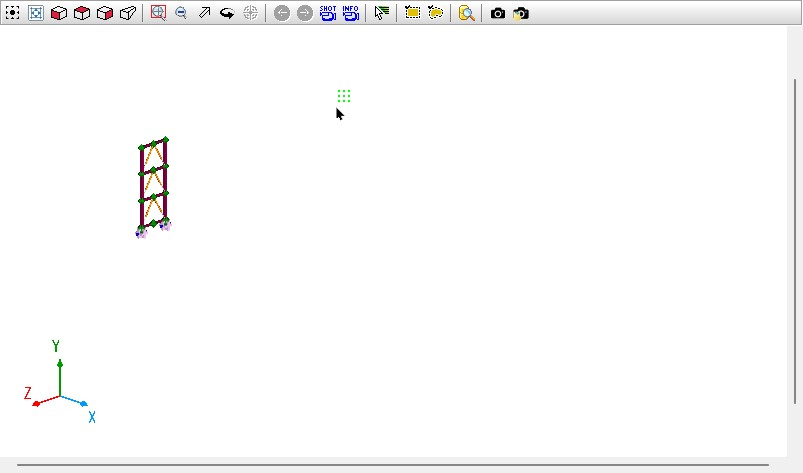Click the greyed crosshair target icon

click(250, 13)
